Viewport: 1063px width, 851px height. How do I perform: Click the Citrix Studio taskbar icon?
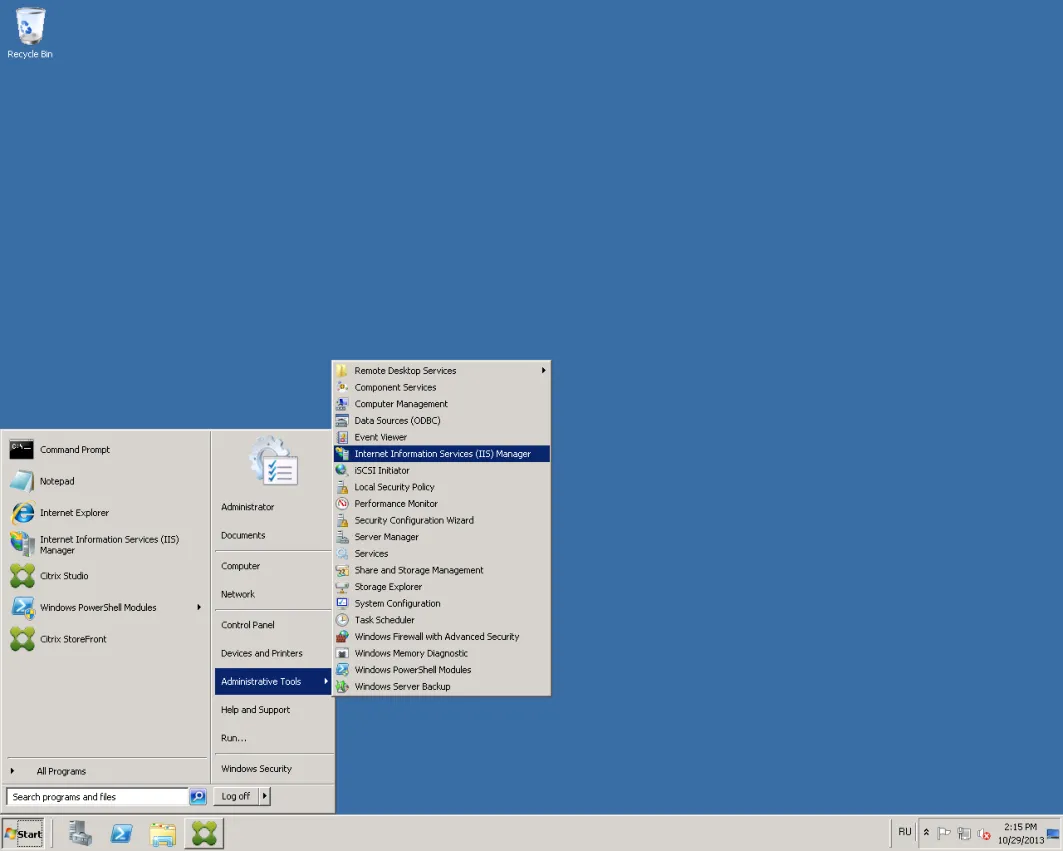click(x=204, y=833)
